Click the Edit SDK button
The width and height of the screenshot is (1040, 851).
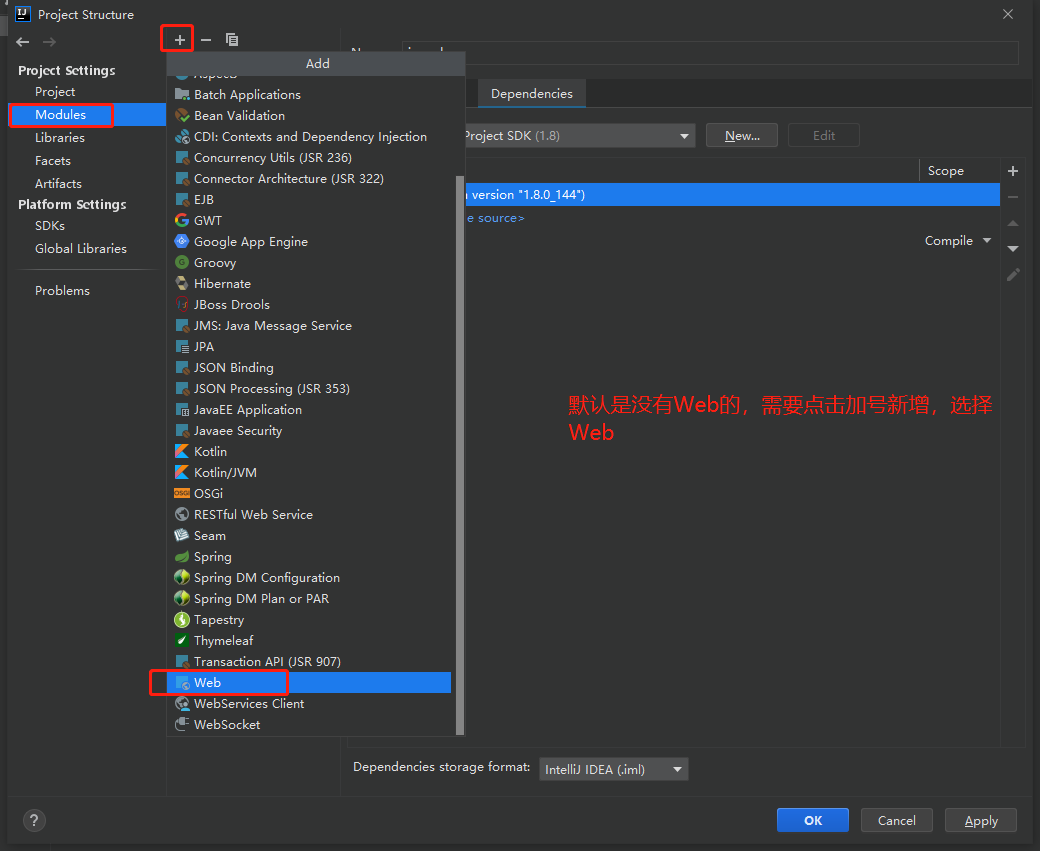(x=824, y=135)
